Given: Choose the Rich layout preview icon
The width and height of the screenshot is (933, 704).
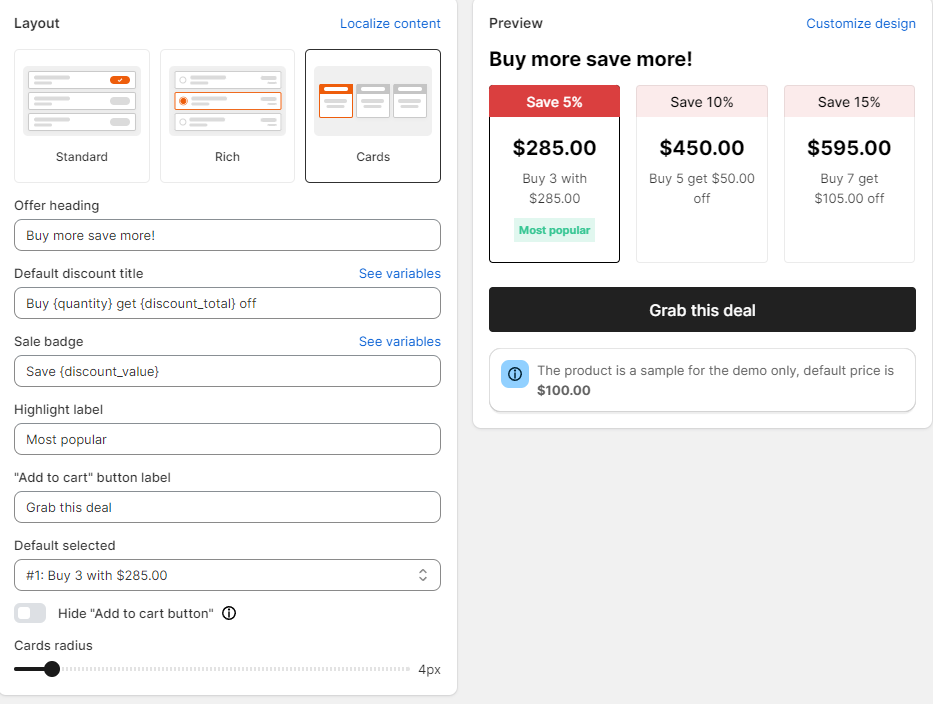Looking at the screenshot, I should click(227, 101).
